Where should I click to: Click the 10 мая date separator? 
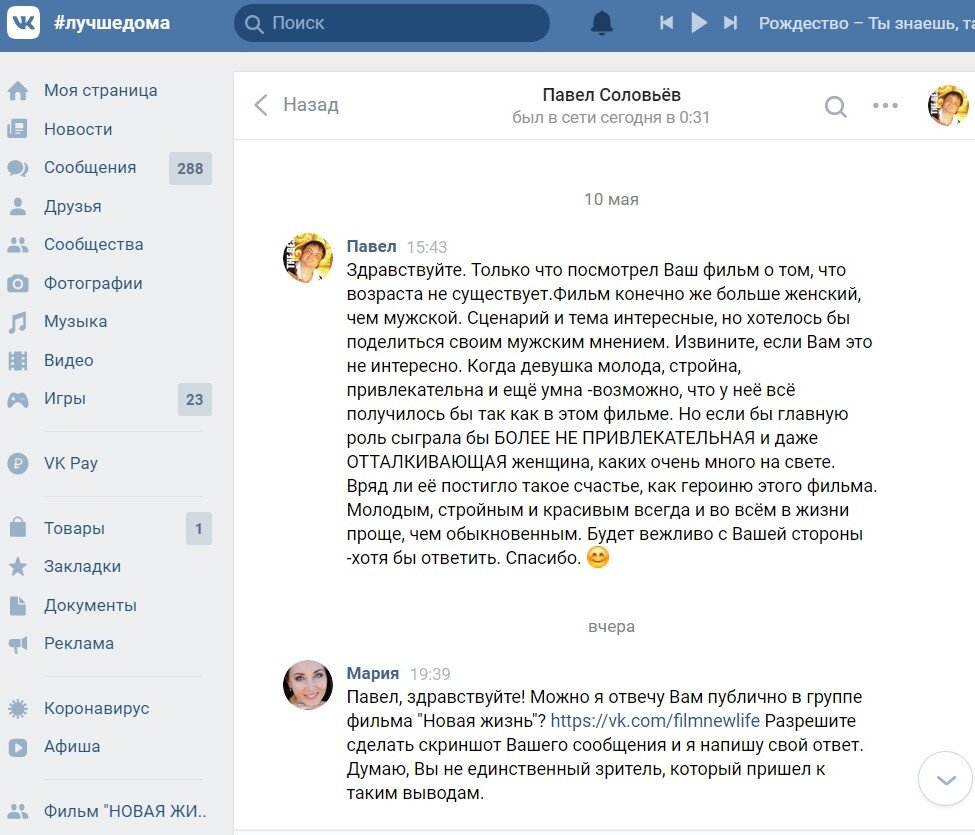611,200
